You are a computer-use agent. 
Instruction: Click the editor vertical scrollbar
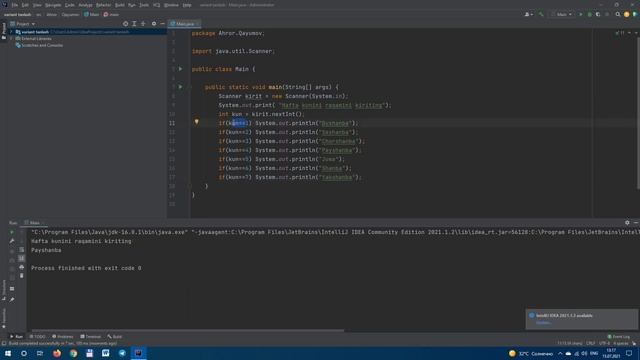tap(638, 114)
